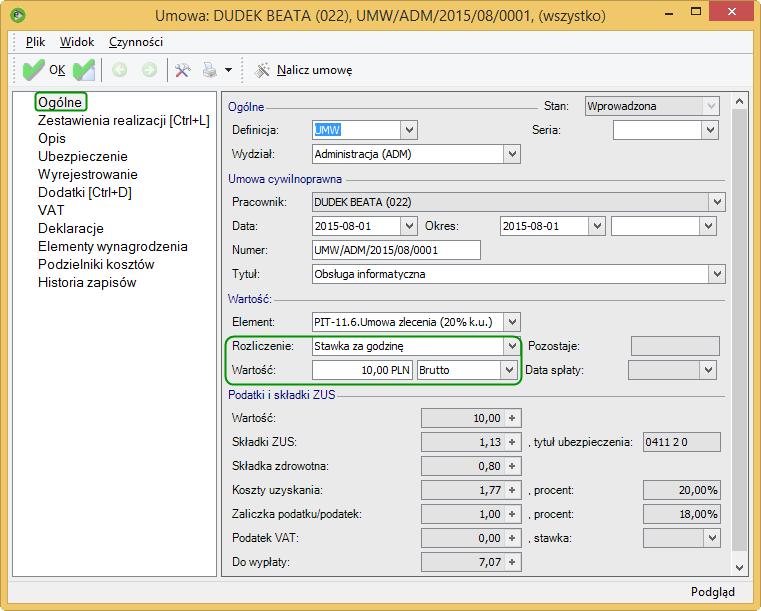Open the printer options dropdown arrow
The width and height of the screenshot is (761, 611).
pyautogui.click(x=229, y=70)
